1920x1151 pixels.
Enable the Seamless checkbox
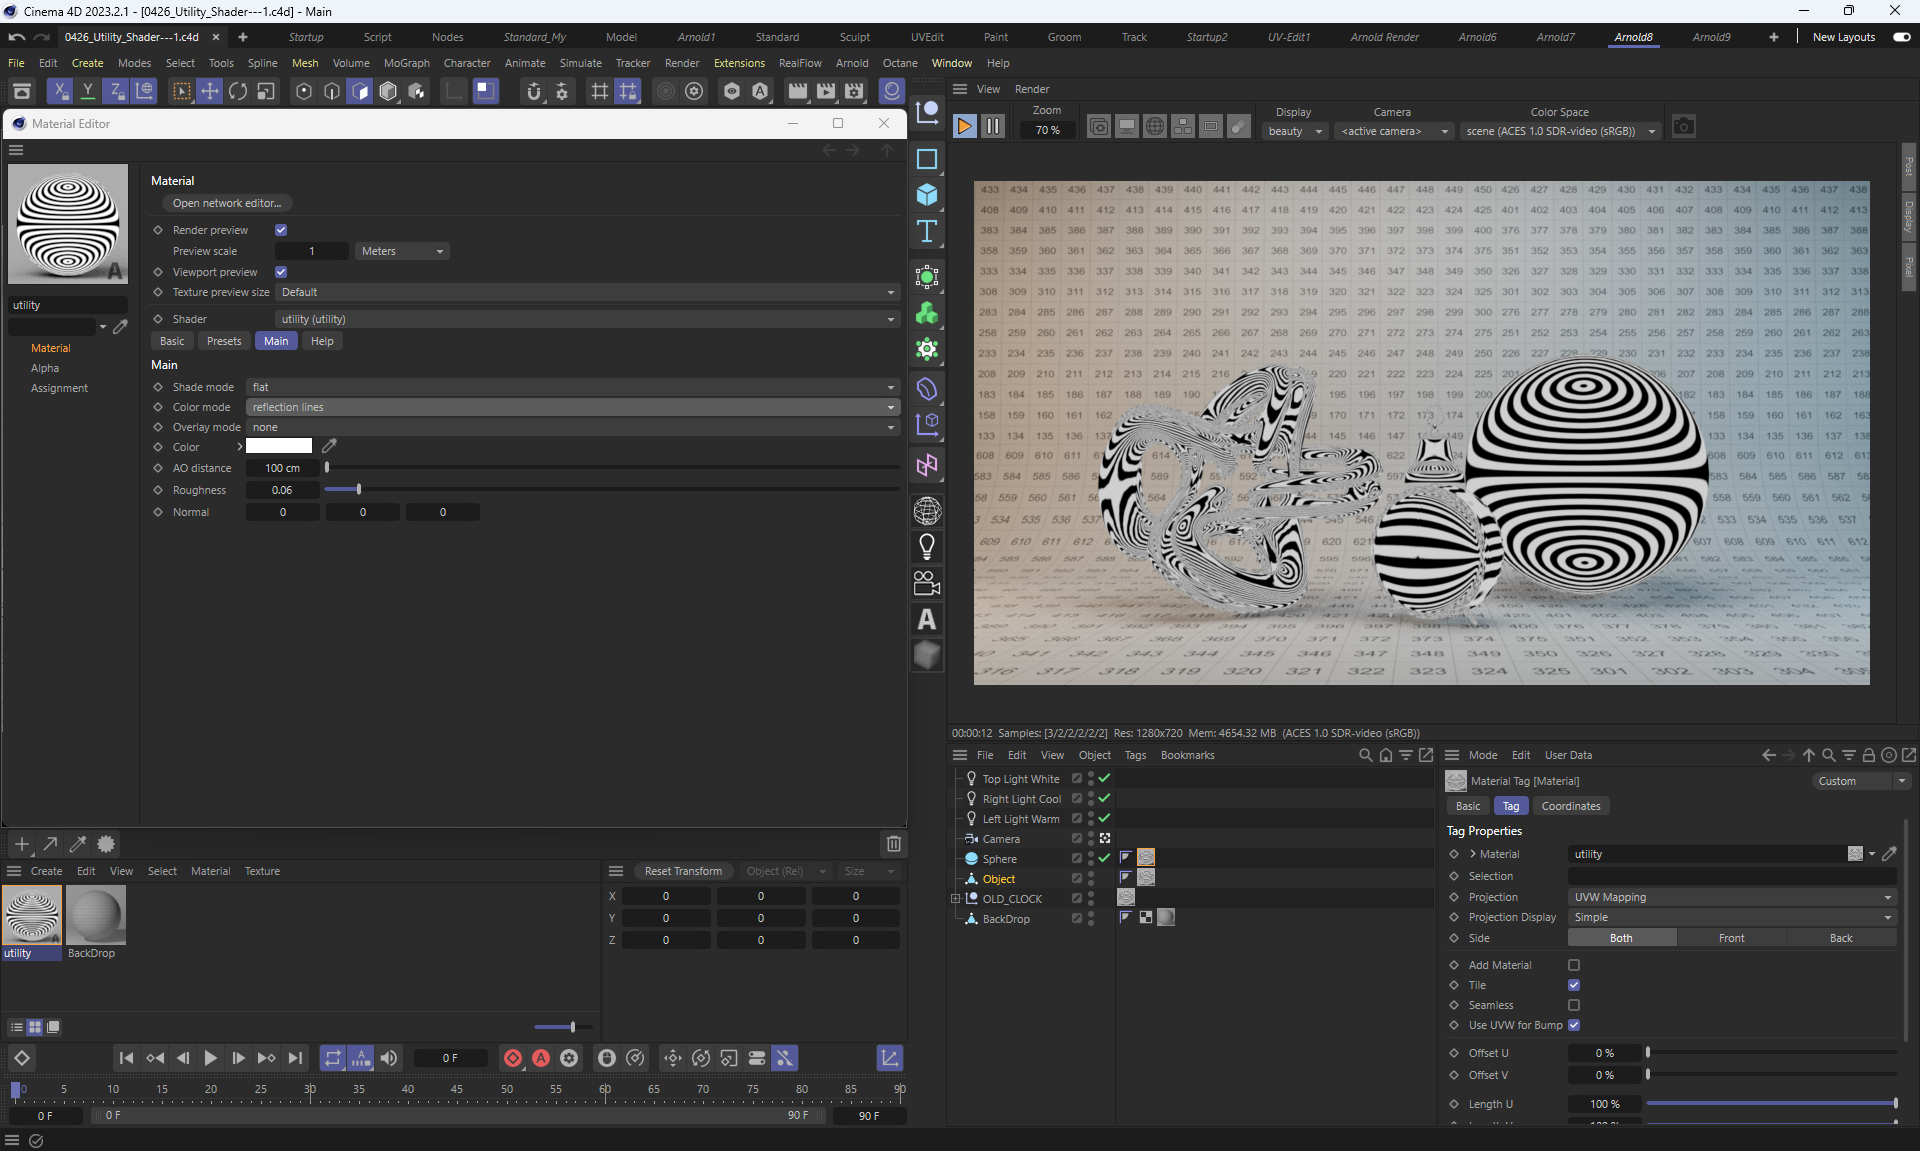click(x=1574, y=1005)
